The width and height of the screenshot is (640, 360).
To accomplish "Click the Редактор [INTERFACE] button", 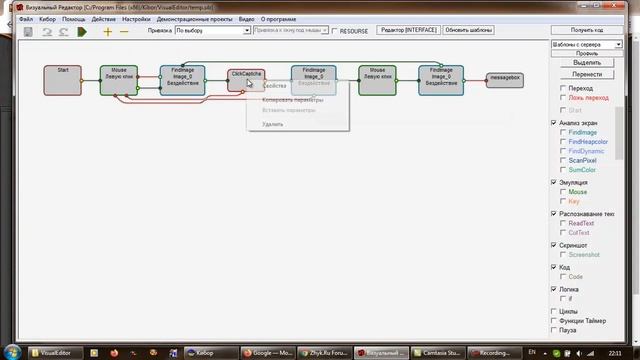I will (x=409, y=30).
